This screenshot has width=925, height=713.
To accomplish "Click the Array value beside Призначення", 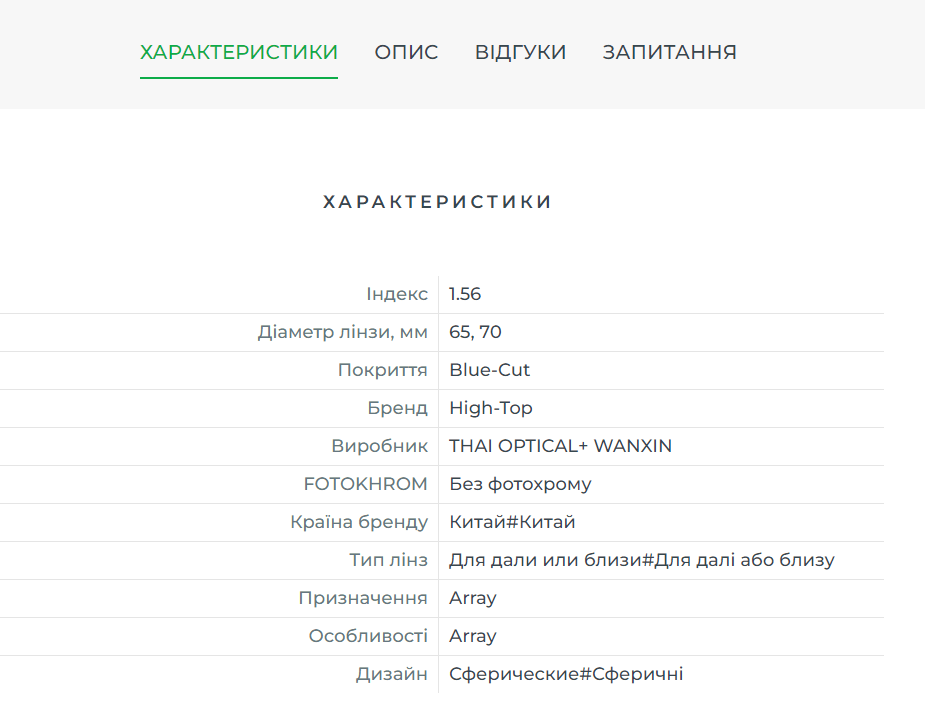I will (472, 598).
